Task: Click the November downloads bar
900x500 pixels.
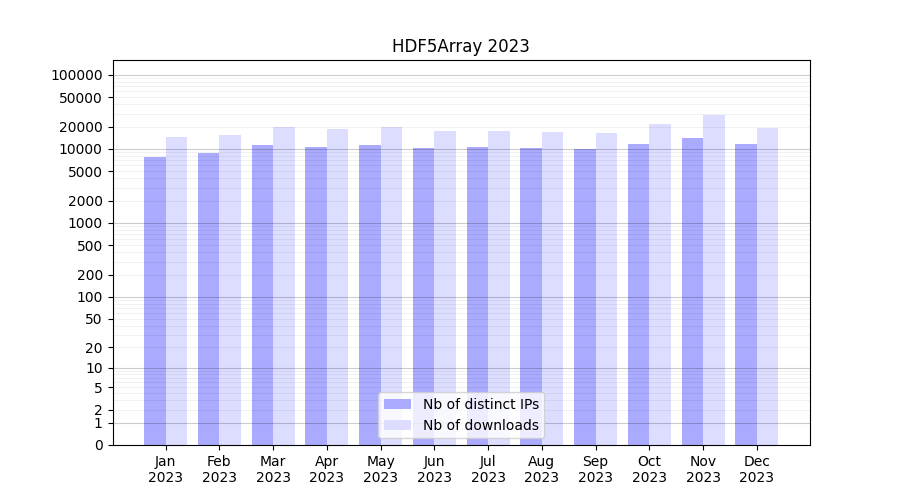Action: coord(714,280)
